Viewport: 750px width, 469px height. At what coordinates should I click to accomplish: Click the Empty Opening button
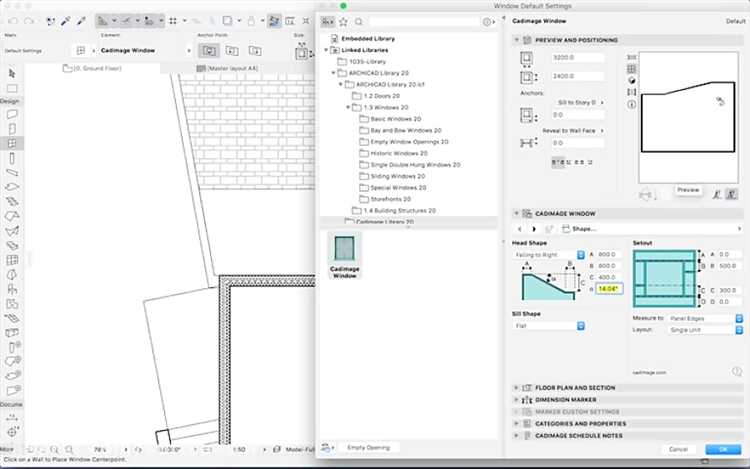(368, 447)
